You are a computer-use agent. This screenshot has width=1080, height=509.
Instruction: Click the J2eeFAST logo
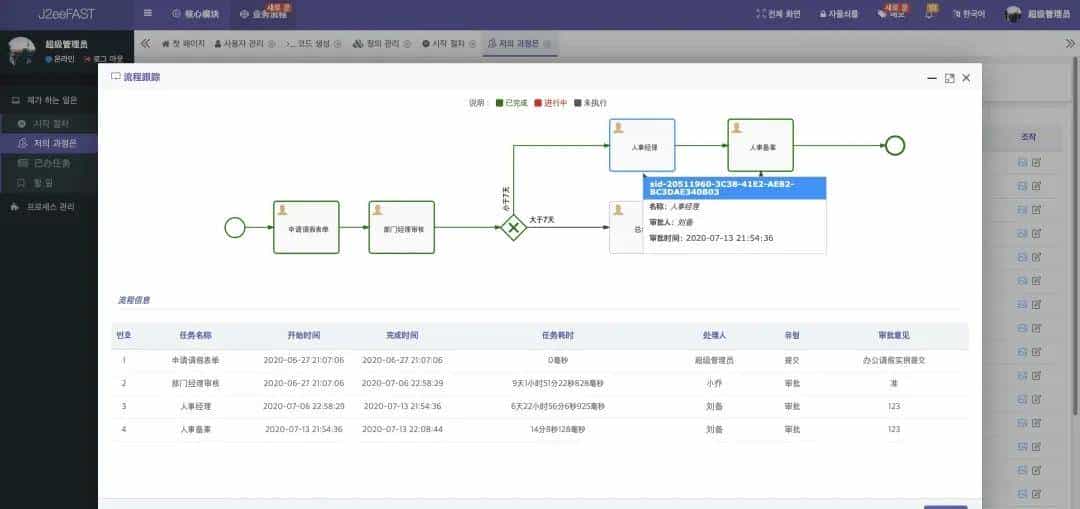pos(66,14)
